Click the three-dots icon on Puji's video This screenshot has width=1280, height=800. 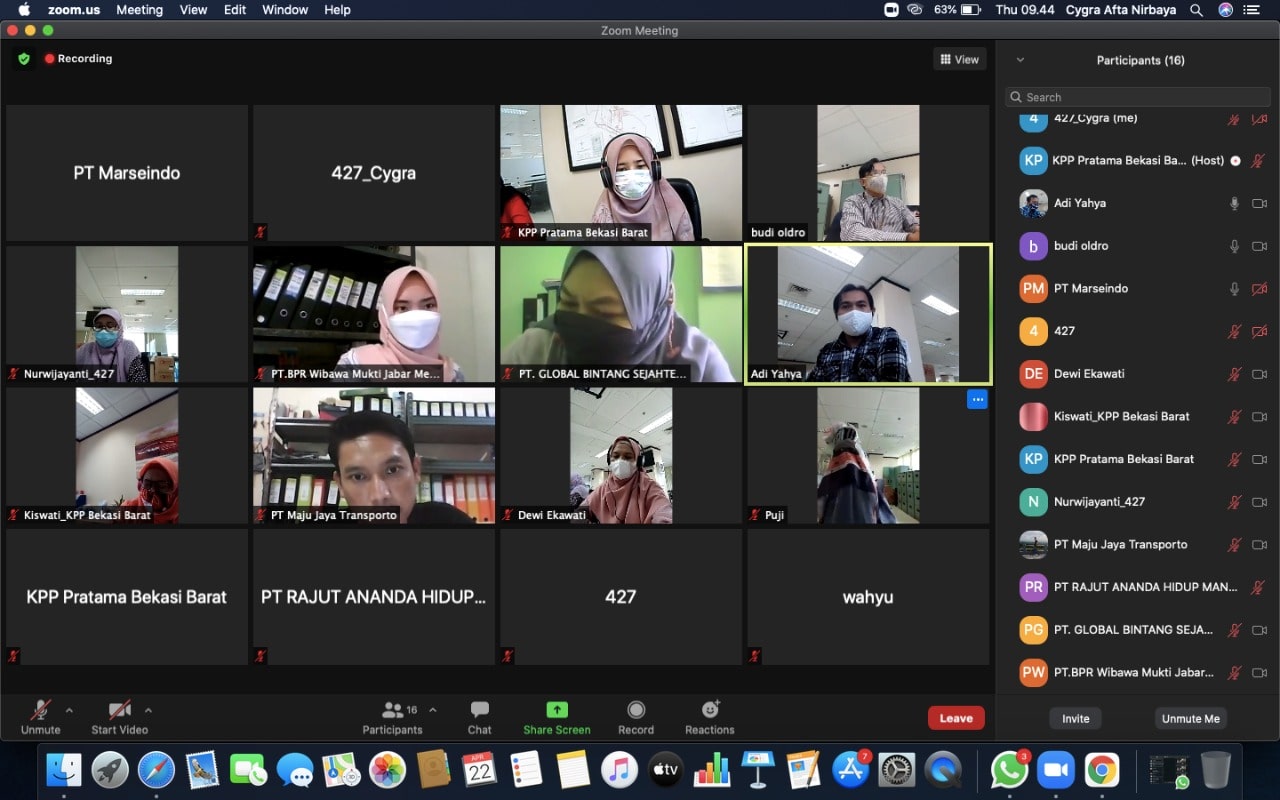click(977, 400)
